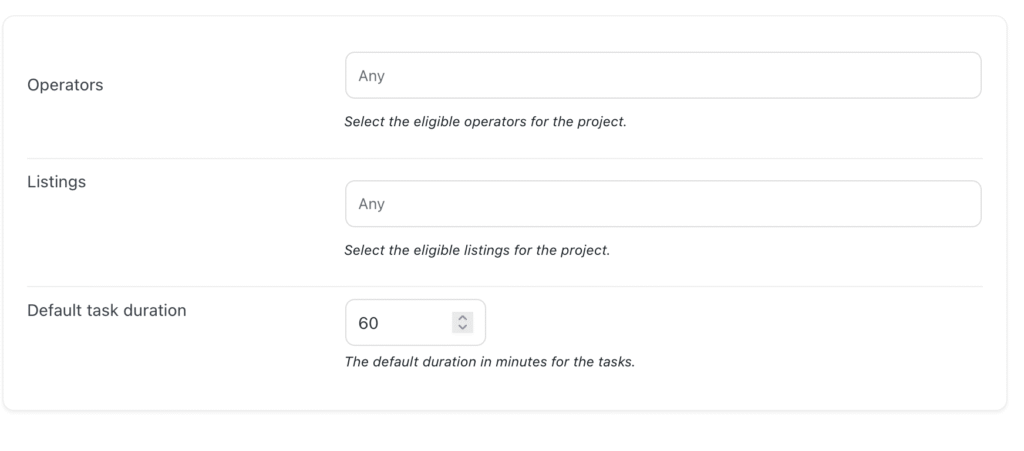Image resolution: width=1024 pixels, height=451 pixels.
Task: Open the Listings selection field
Action: click(x=662, y=204)
